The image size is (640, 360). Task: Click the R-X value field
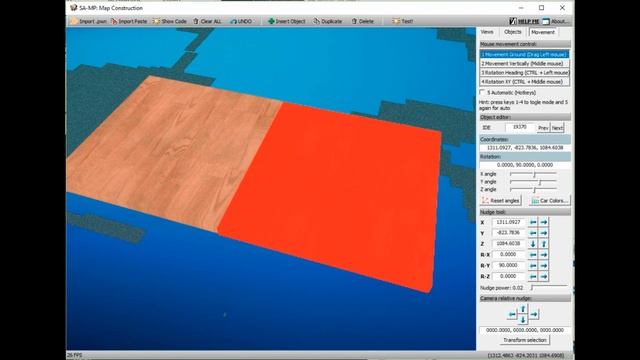point(508,254)
